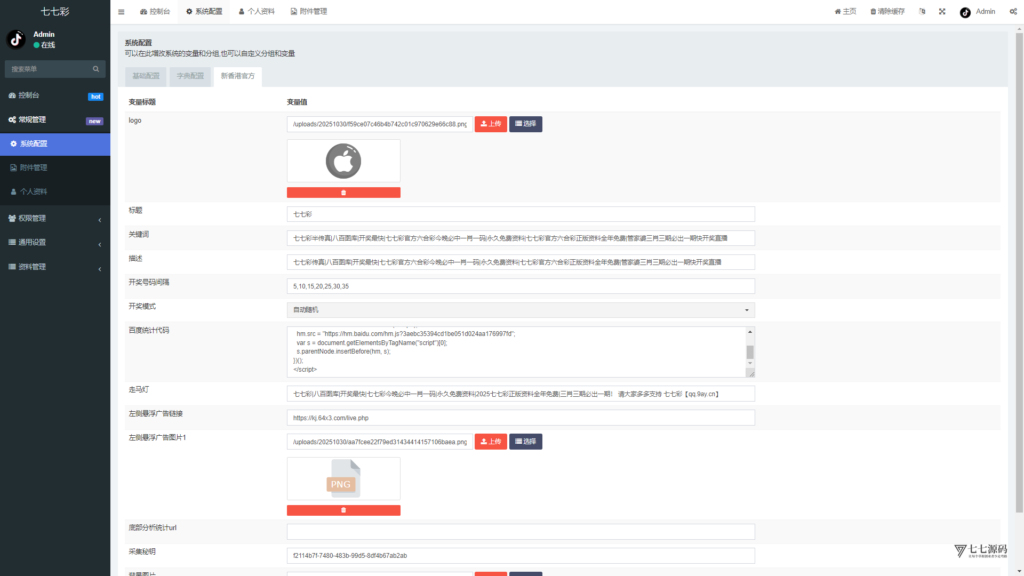1024x576 pixels.
Task: Open the 开奖模式 dropdown
Action: coord(520,310)
